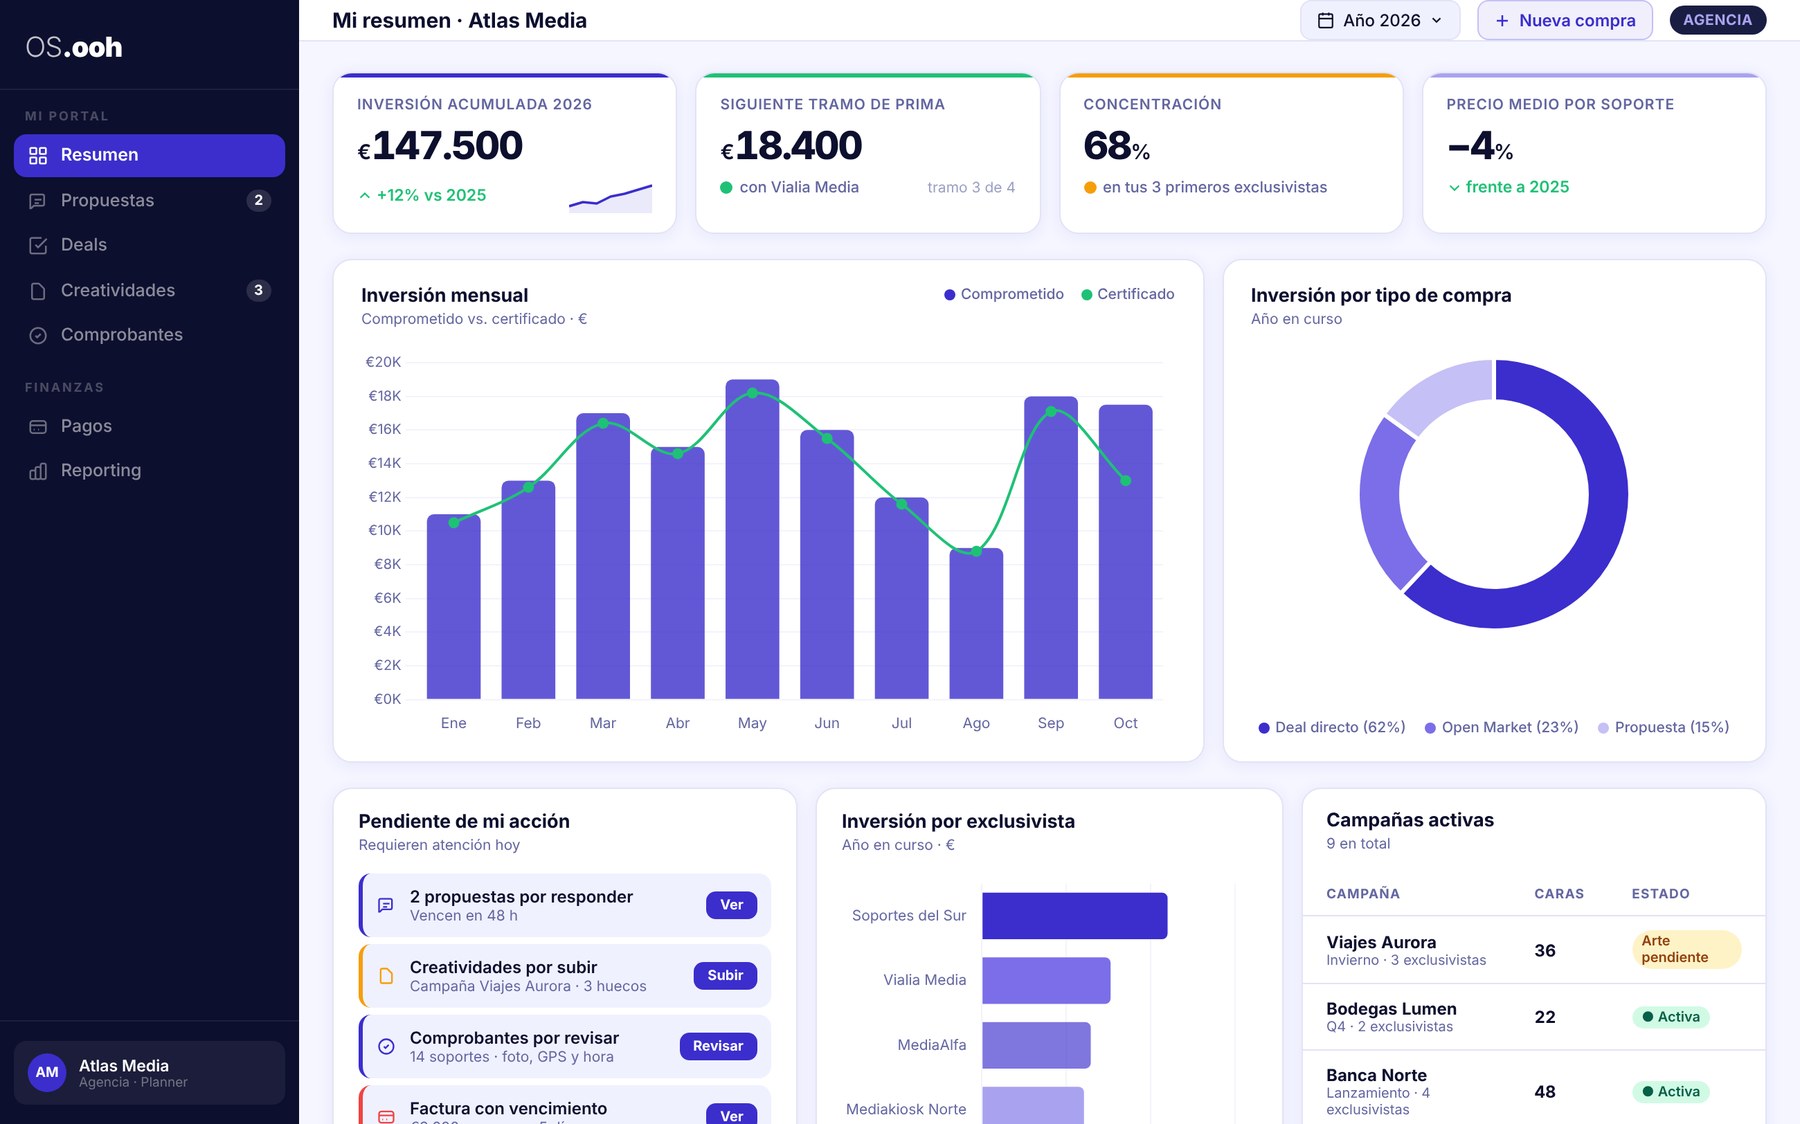Navigate to Pagos under Finanzas
Viewport: 1800px width, 1124px height.
point(149,426)
